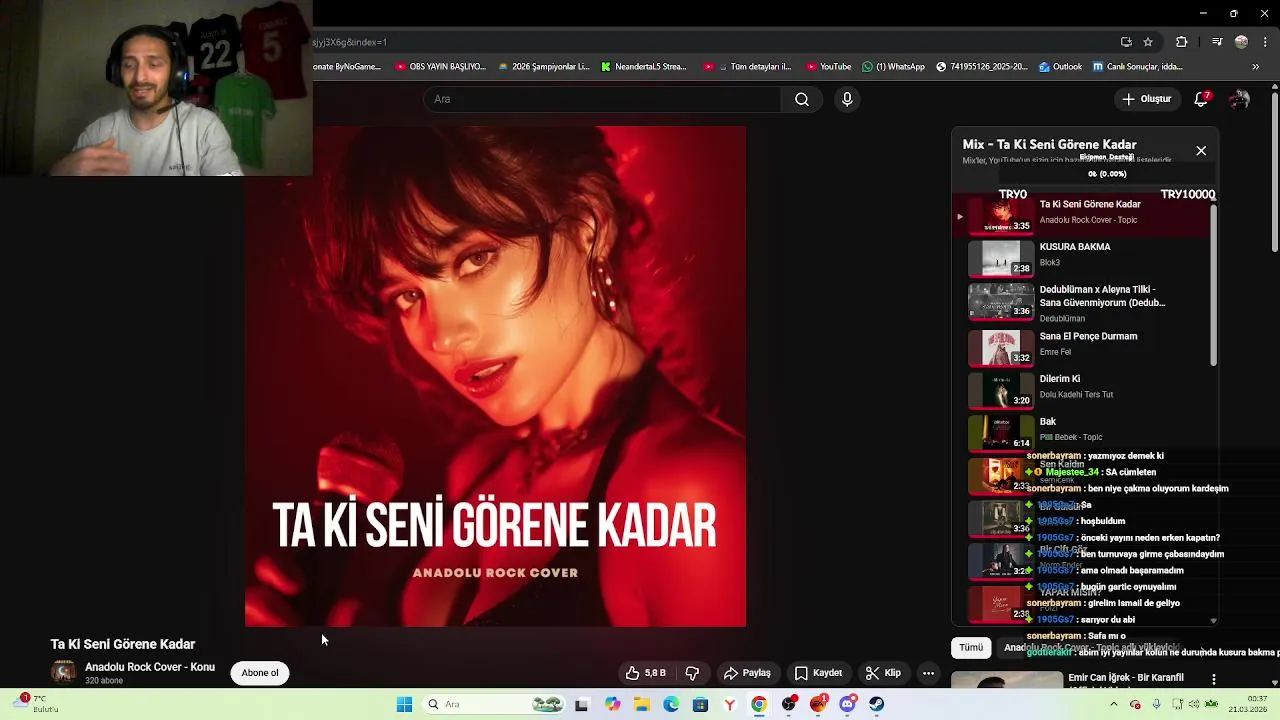The height and width of the screenshot is (720, 1280).
Task: Click the Oluştur create button
Action: point(1146,99)
